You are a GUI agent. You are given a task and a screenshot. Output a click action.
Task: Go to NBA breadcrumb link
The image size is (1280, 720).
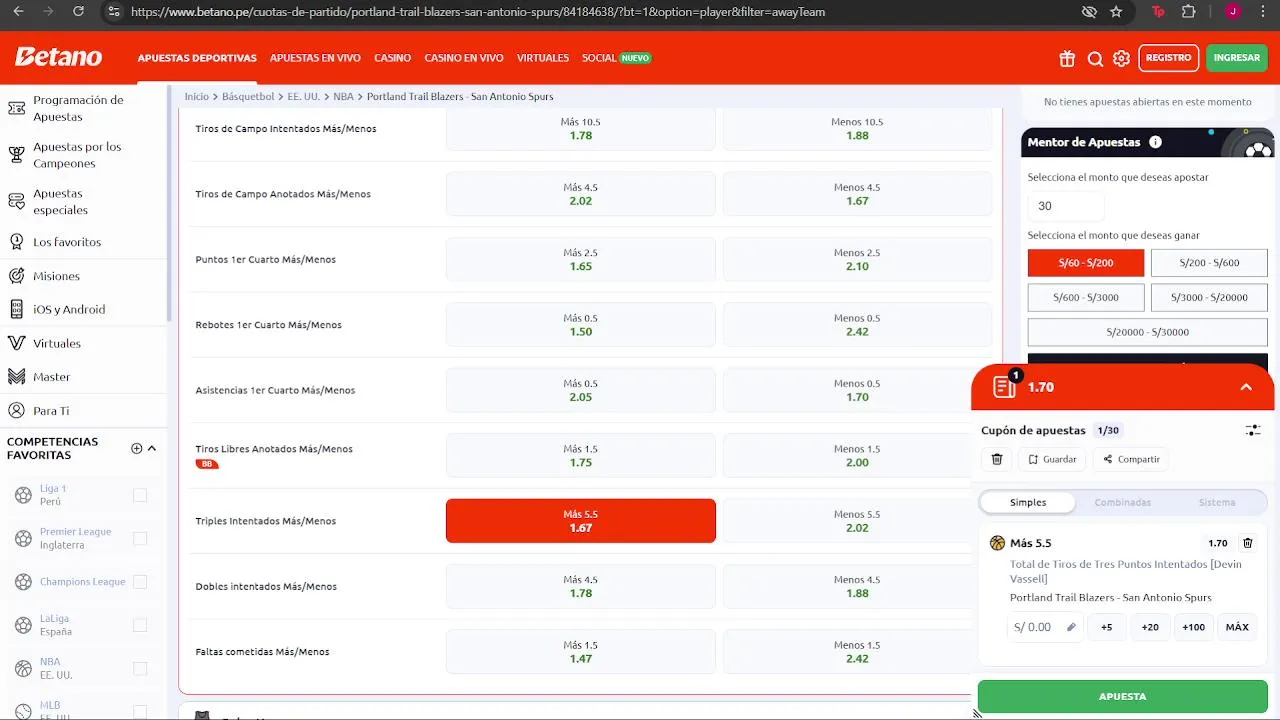[x=343, y=97]
